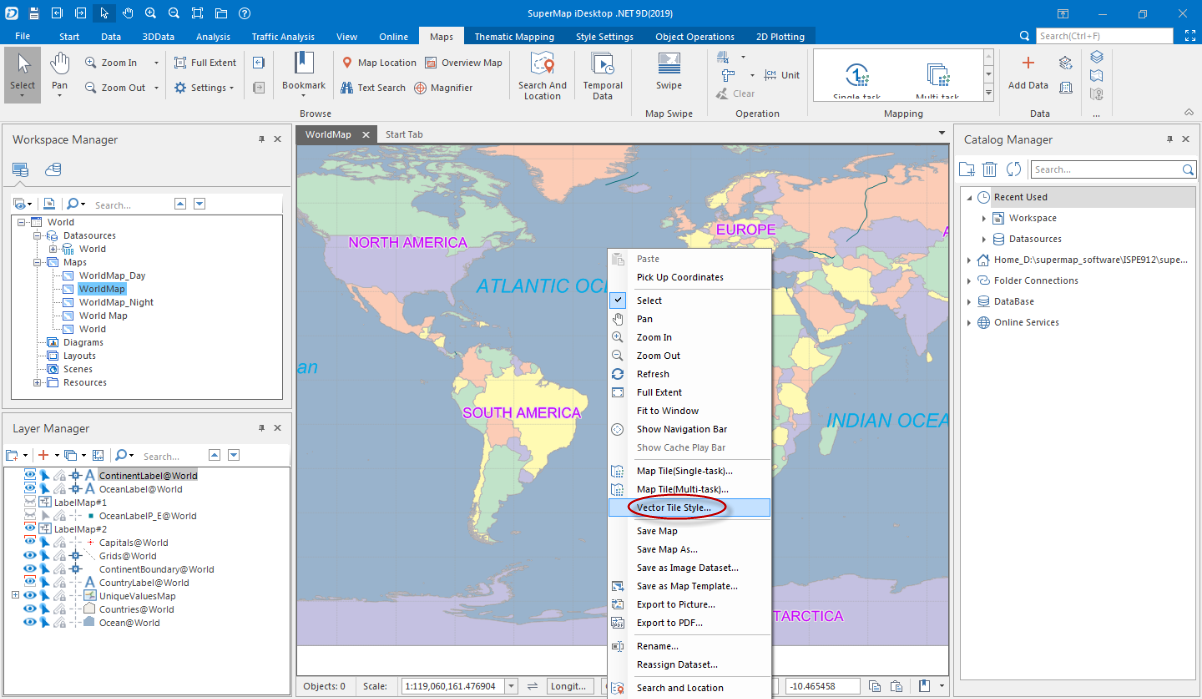
Task: Click the Search And Location icon
Action: tap(542, 74)
